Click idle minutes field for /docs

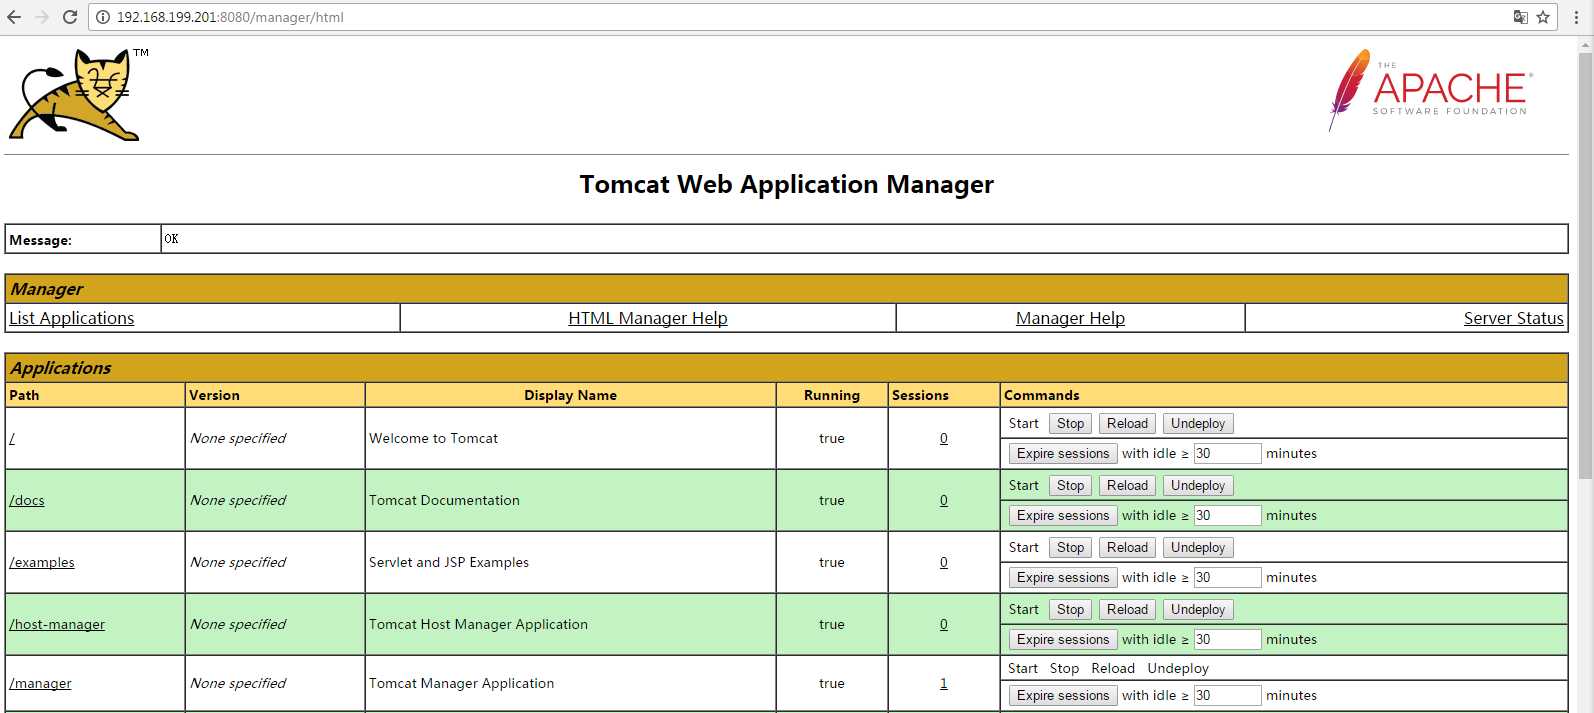[1227, 516]
